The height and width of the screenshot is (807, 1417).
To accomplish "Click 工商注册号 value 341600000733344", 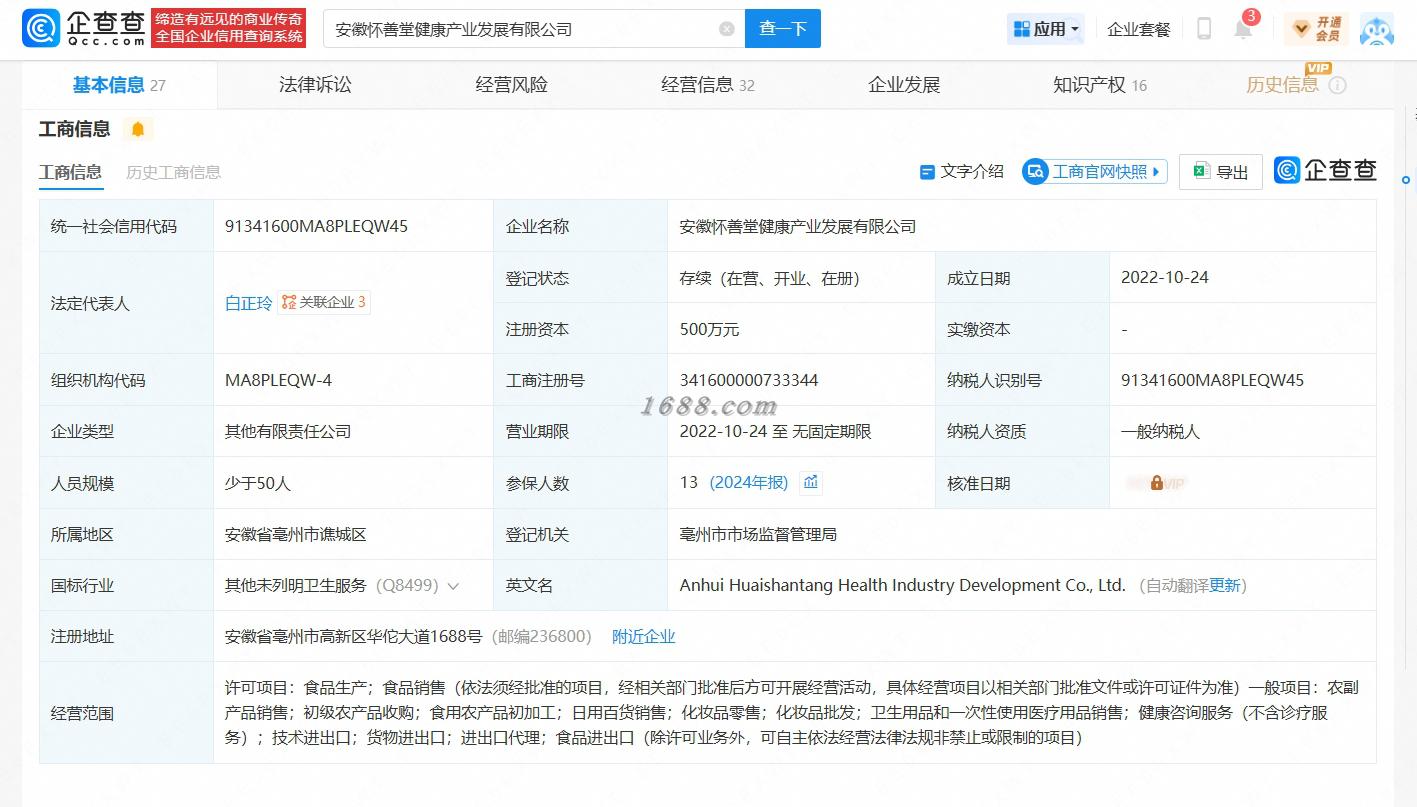I will [749, 380].
